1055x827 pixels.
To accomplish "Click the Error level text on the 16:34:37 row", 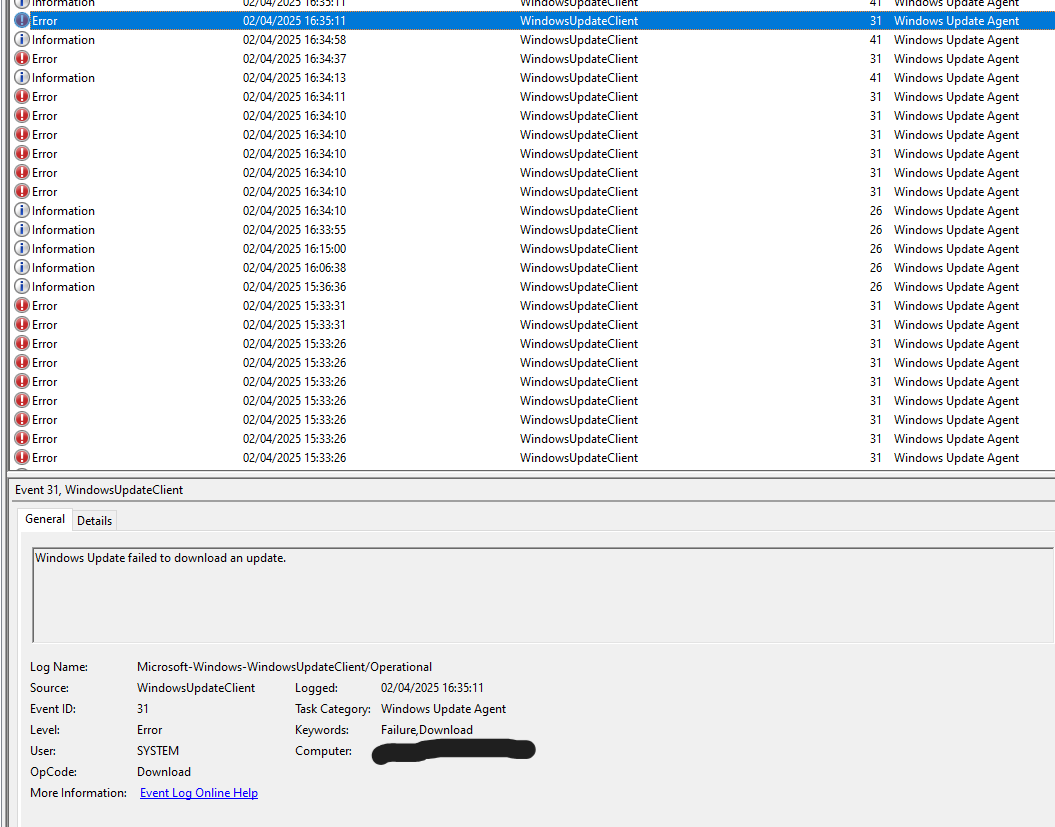I will (x=44, y=59).
